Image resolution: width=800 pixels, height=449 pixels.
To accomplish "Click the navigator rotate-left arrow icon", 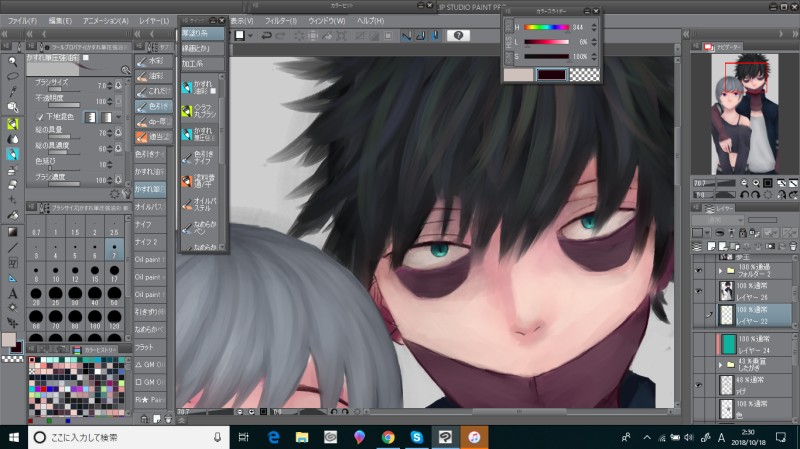I will pos(744,194).
